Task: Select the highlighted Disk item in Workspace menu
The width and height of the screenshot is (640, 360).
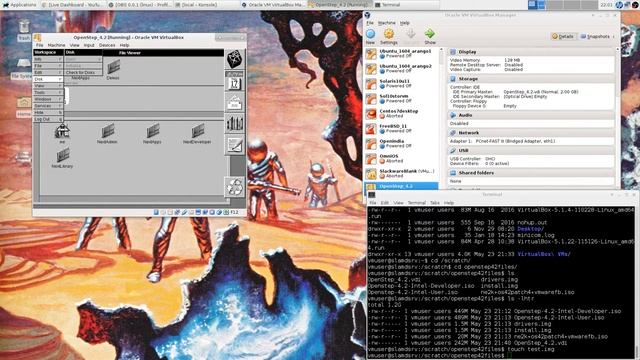Action: point(48,79)
